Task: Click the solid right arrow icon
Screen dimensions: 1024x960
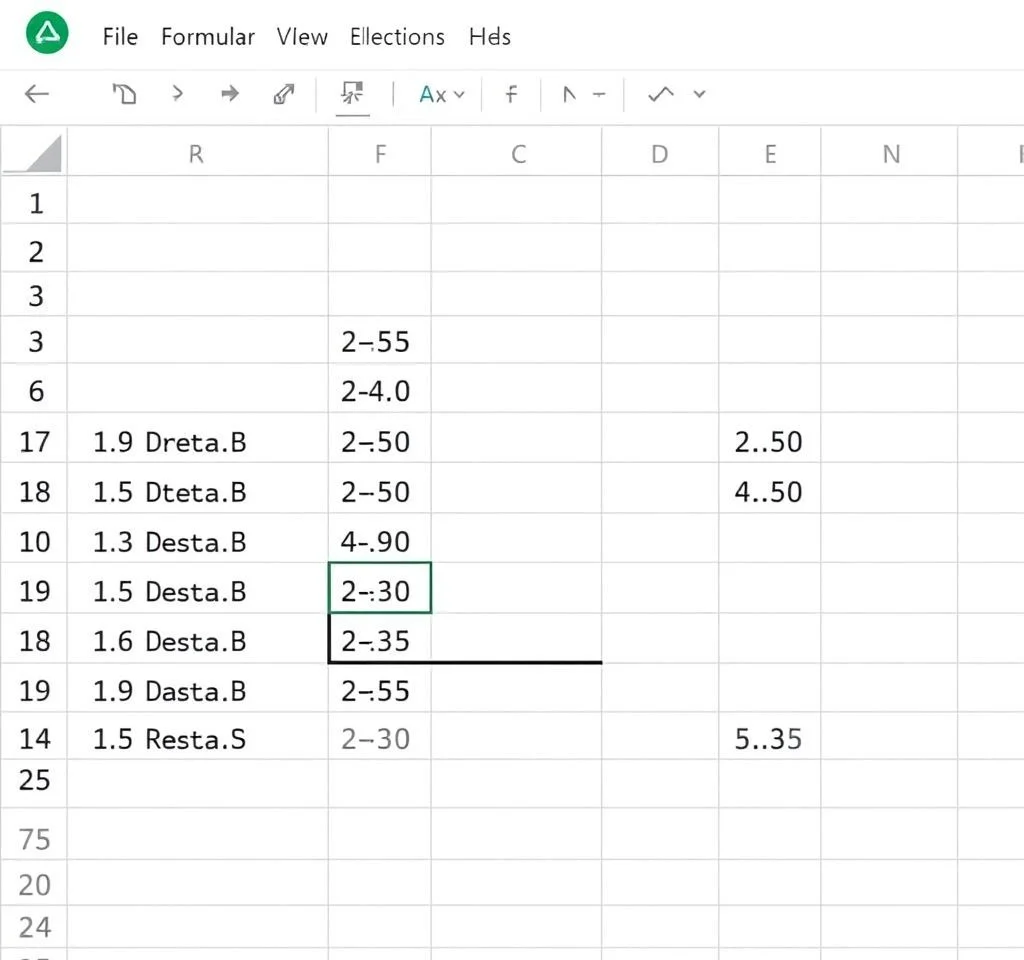Action: 230,94
